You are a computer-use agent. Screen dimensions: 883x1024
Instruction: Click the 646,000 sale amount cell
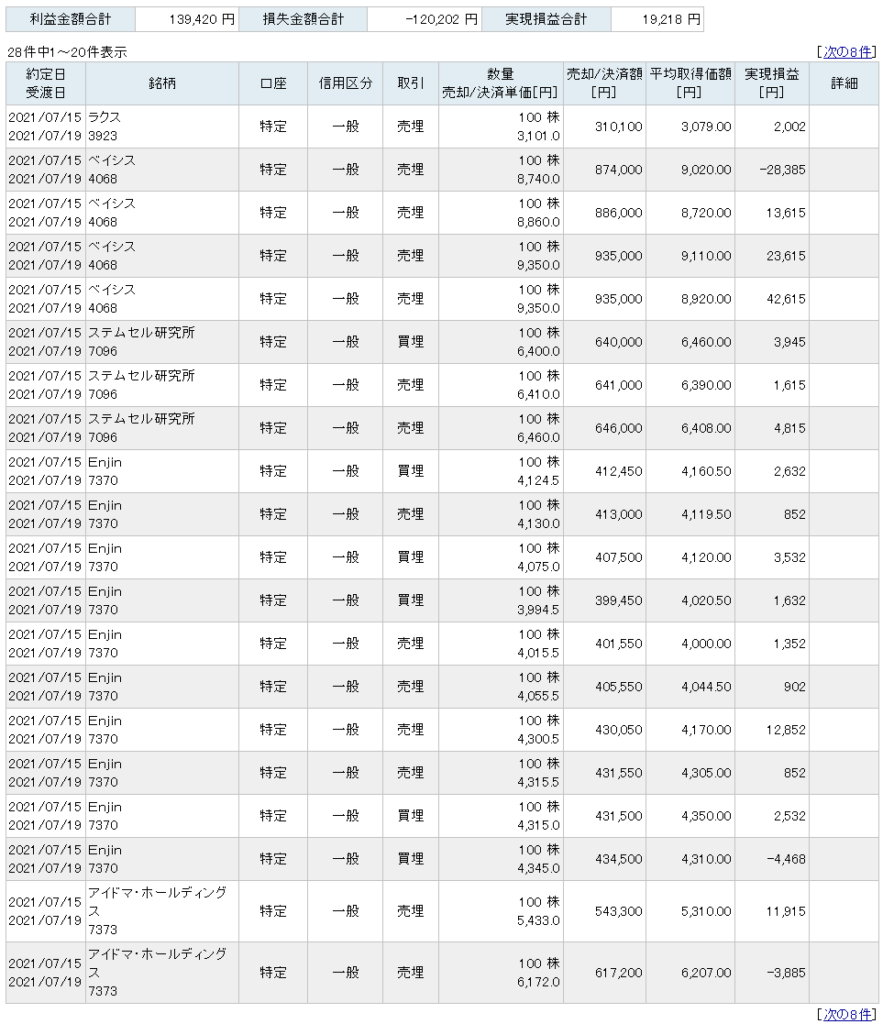pyautogui.click(x=604, y=428)
